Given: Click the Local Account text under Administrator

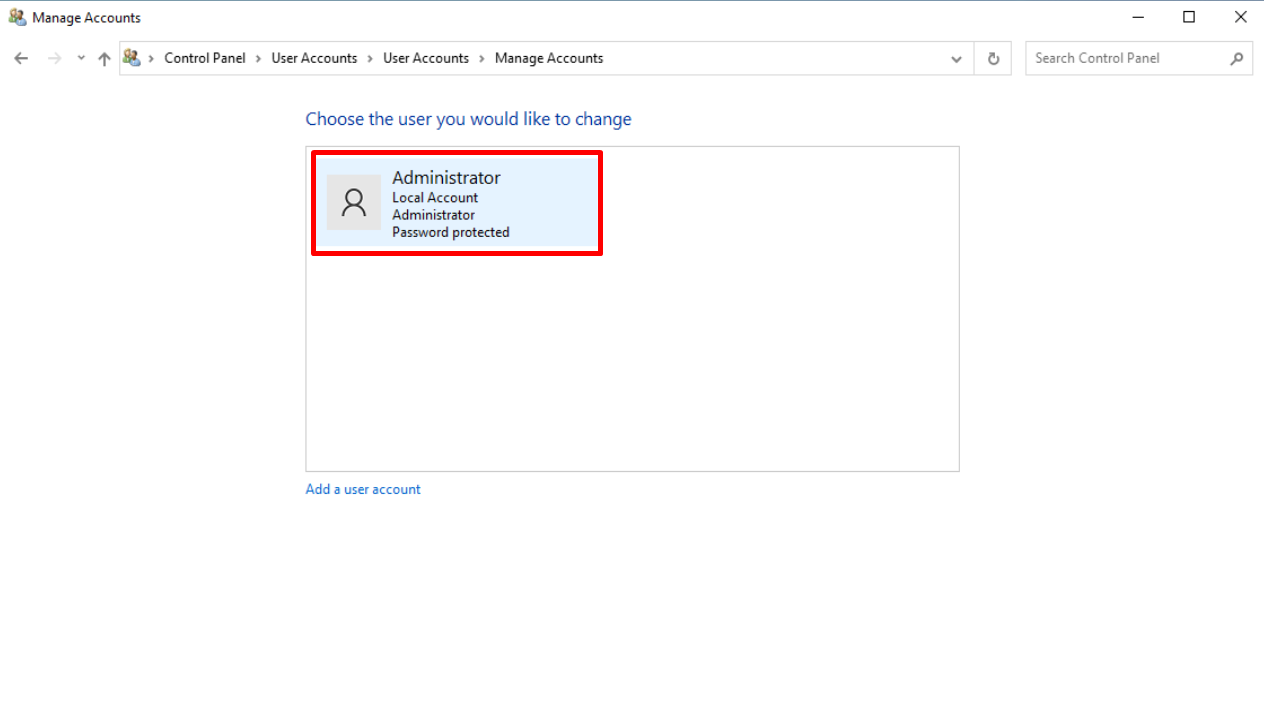Looking at the screenshot, I should tap(434, 197).
